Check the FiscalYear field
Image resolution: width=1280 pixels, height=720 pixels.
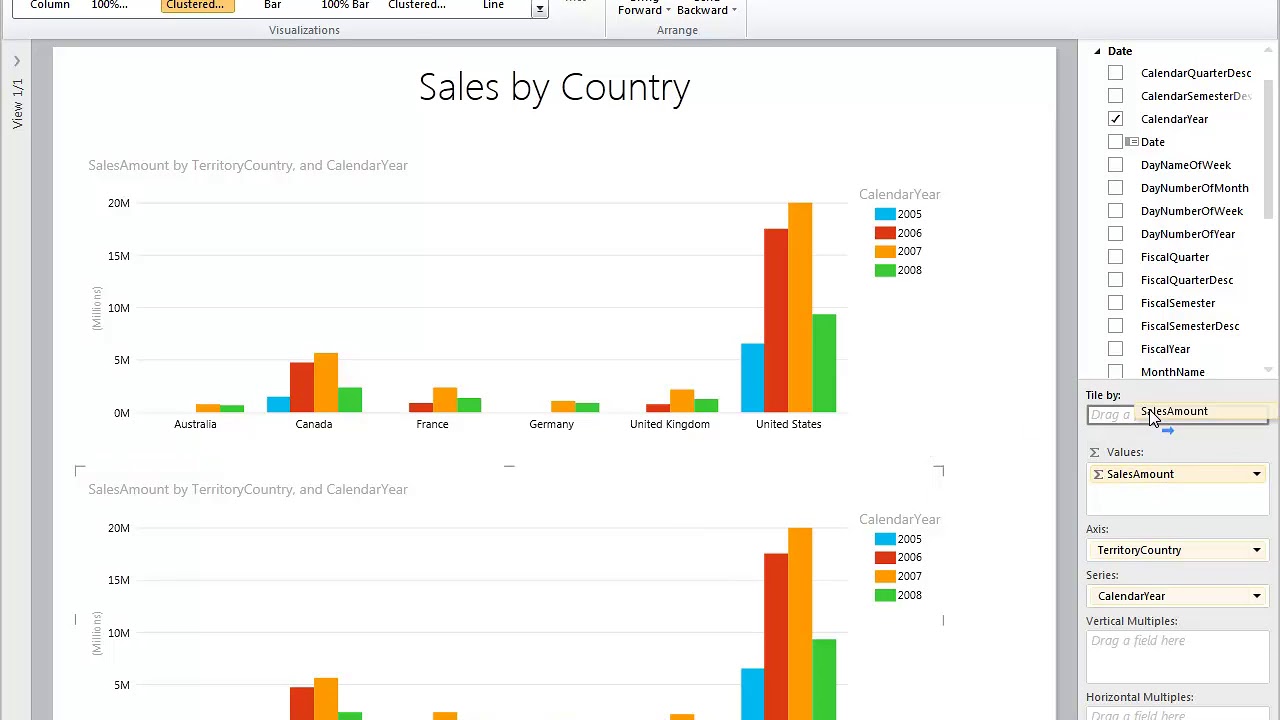pos(1115,349)
